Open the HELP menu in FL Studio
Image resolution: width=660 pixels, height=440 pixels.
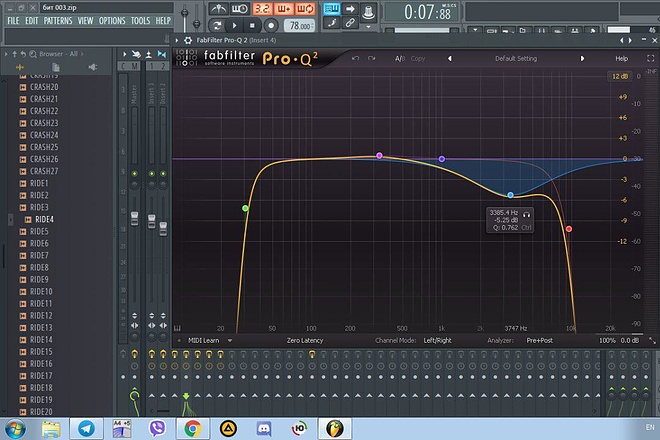tap(163, 21)
